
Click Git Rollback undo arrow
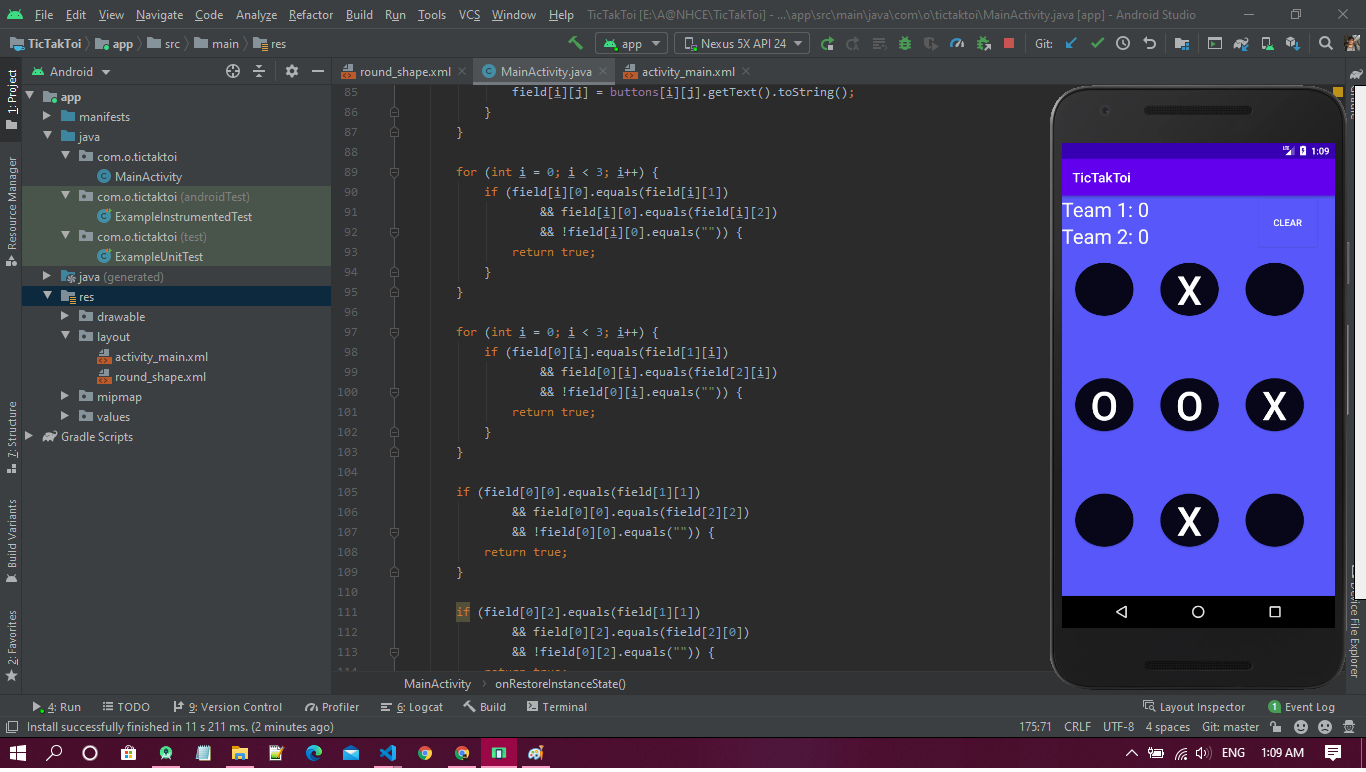pyautogui.click(x=1149, y=43)
